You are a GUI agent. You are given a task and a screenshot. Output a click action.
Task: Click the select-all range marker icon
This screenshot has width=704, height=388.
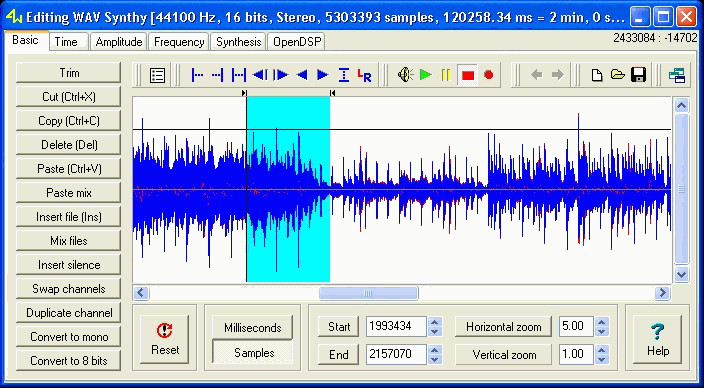(238, 75)
